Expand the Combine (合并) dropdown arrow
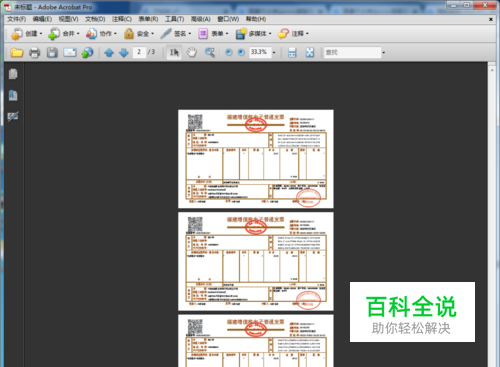500x367 pixels. click(x=78, y=34)
